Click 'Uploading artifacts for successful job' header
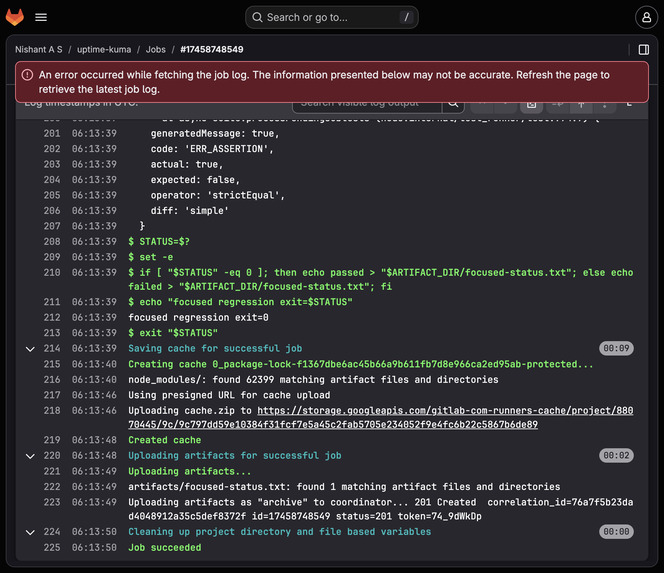Screen dimensions: 664x573 point(235,456)
